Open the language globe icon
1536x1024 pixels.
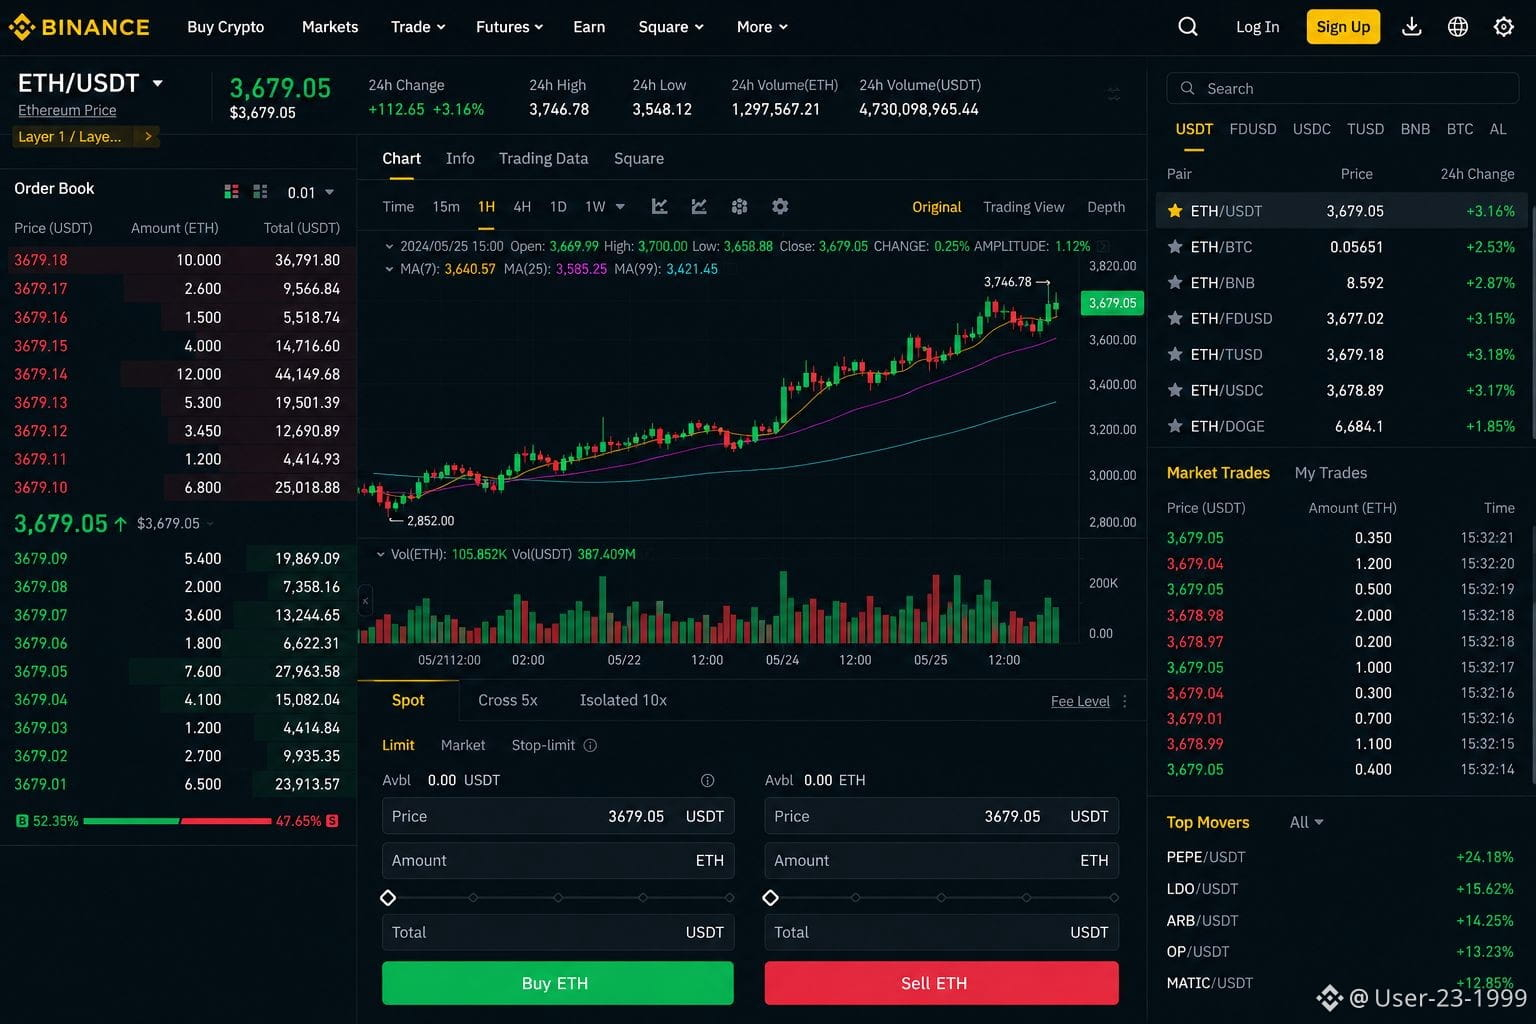point(1458,27)
